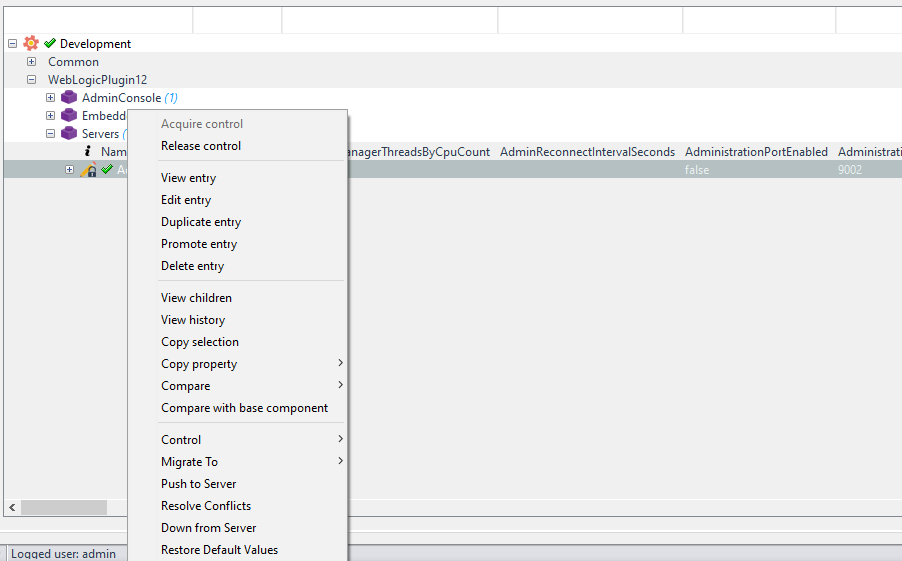Viewport: 902px width, 561px height.
Task: Open the Control submenu
Action: click(238, 440)
